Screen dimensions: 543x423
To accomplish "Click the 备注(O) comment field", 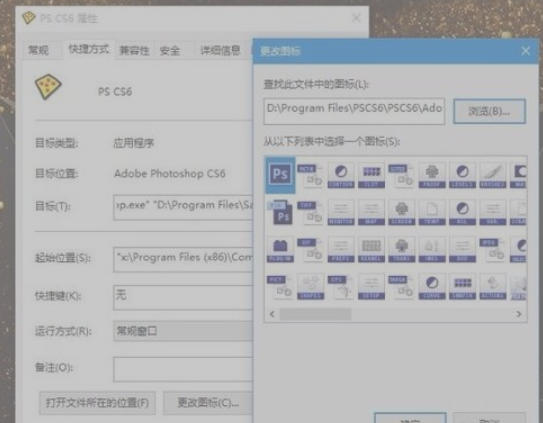I will coord(183,370).
